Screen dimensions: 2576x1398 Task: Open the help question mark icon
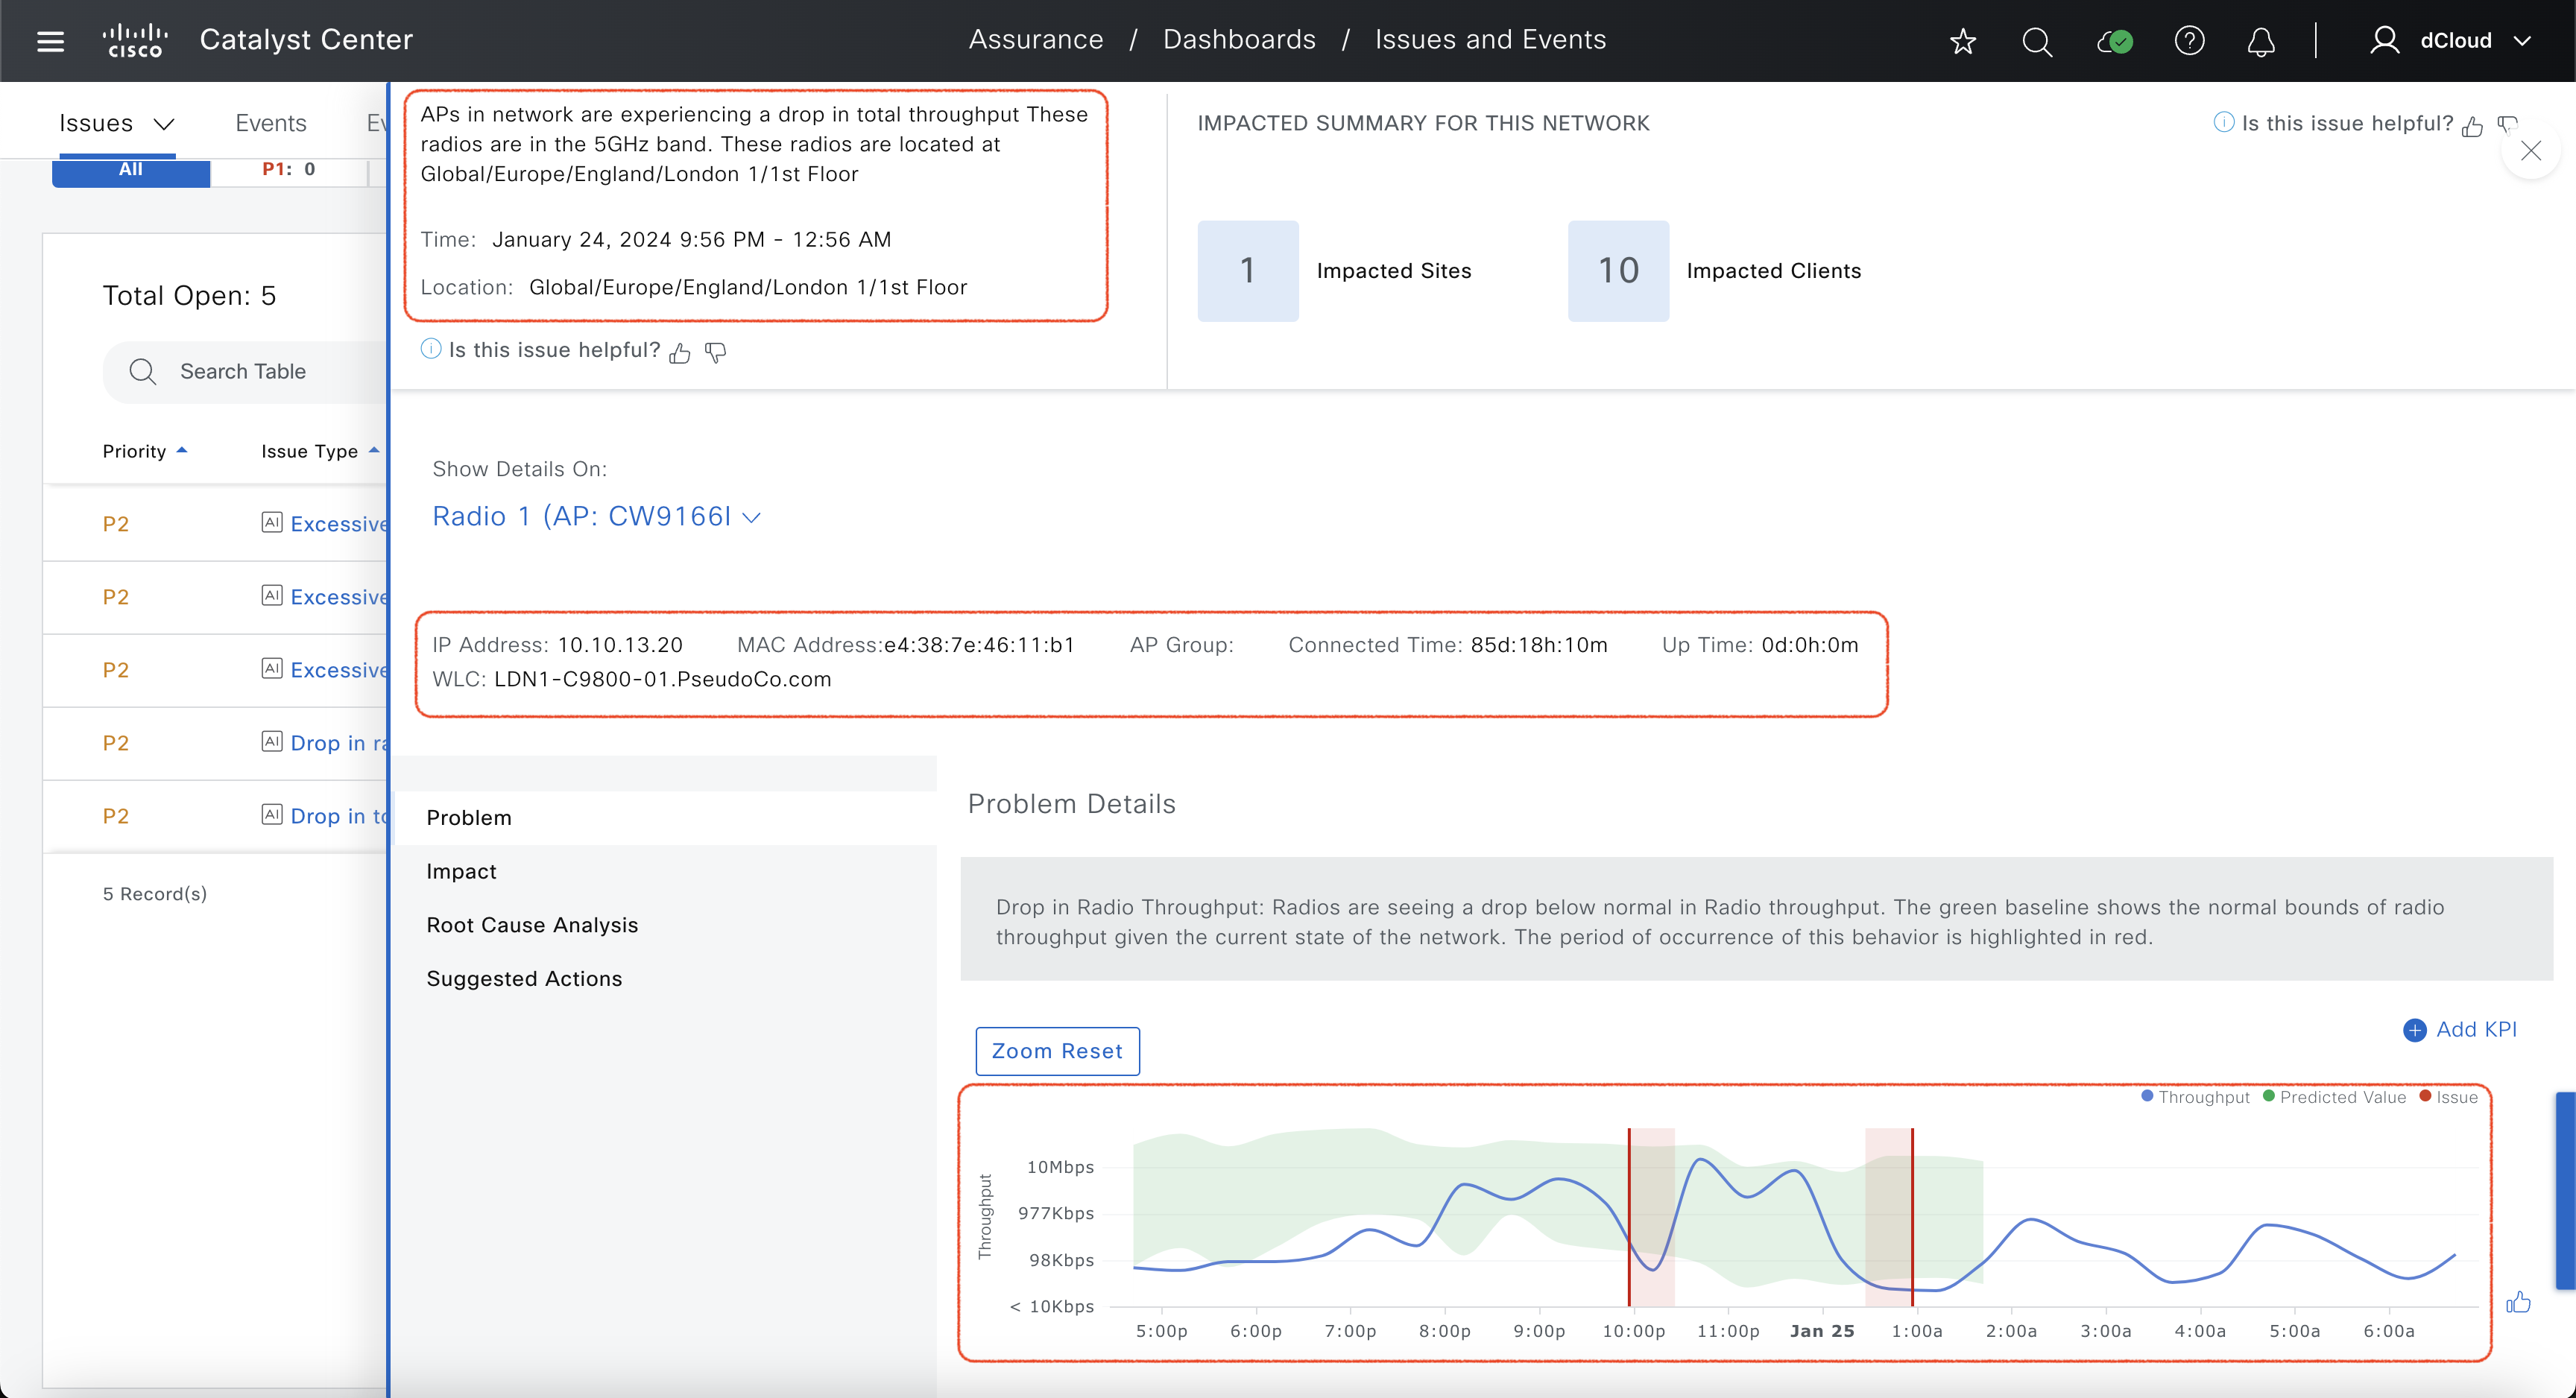pyautogui.click(x=2189, y=41)
